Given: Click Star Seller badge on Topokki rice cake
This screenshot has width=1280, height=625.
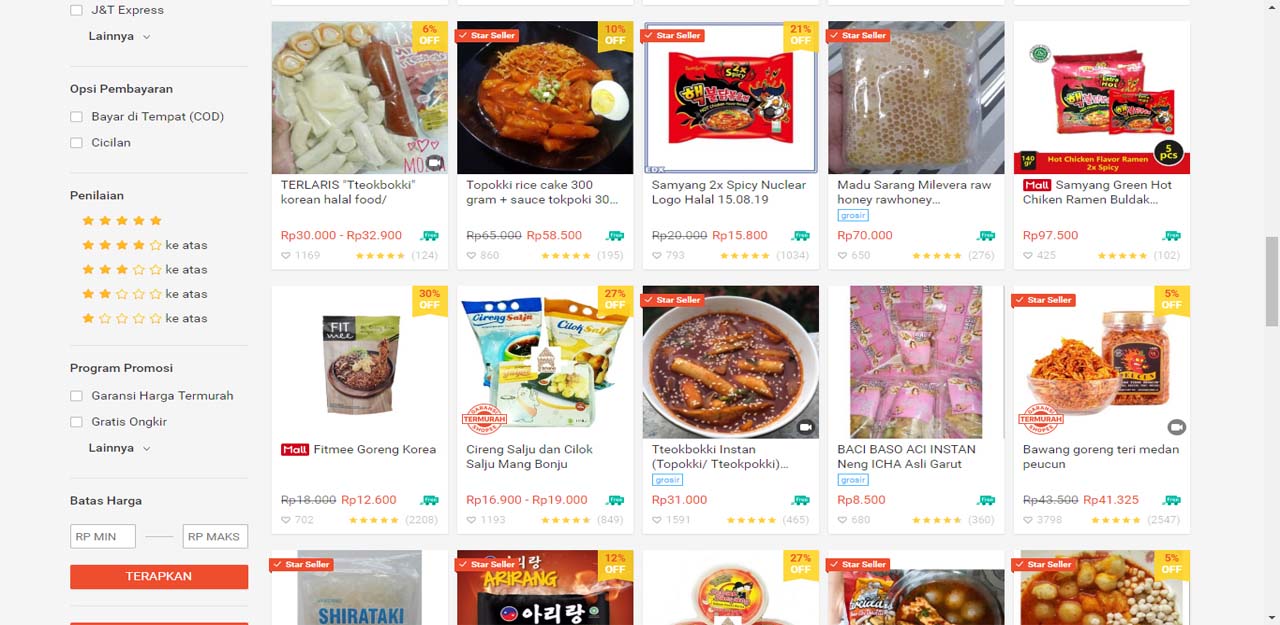Looking at the screenshot, I should coord(487,35).
